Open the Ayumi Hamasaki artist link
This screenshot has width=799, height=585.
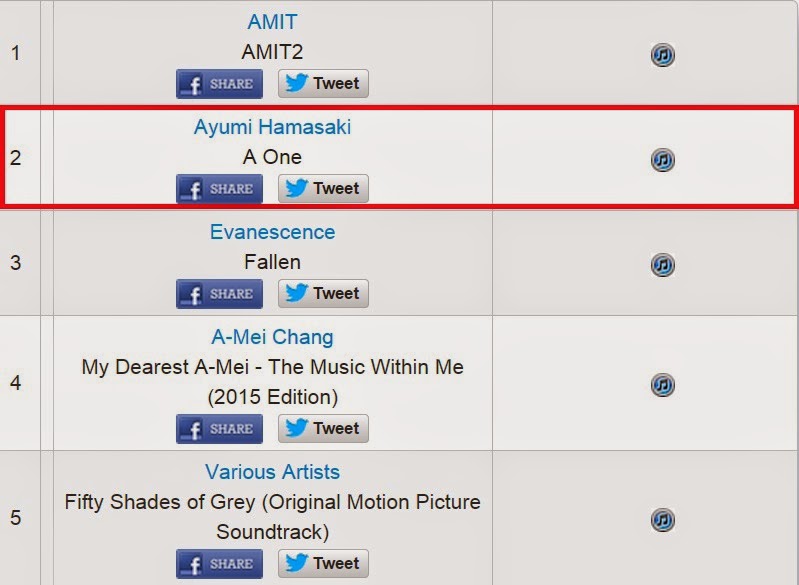click(x=272, y=127)
